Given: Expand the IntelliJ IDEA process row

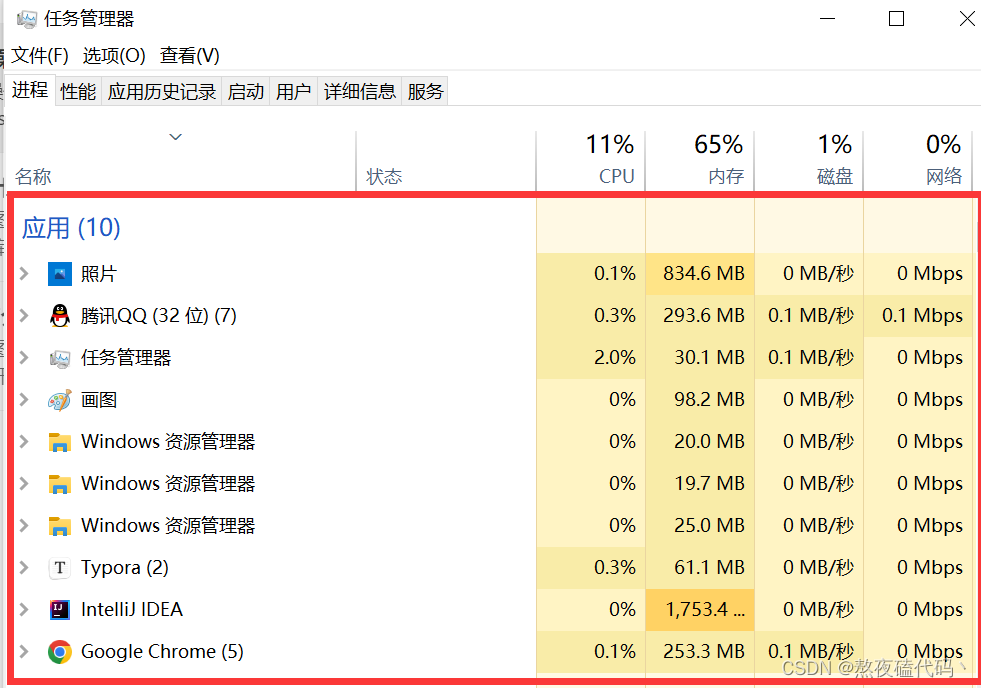Looking at the screenshot, I should click(24, 609).
